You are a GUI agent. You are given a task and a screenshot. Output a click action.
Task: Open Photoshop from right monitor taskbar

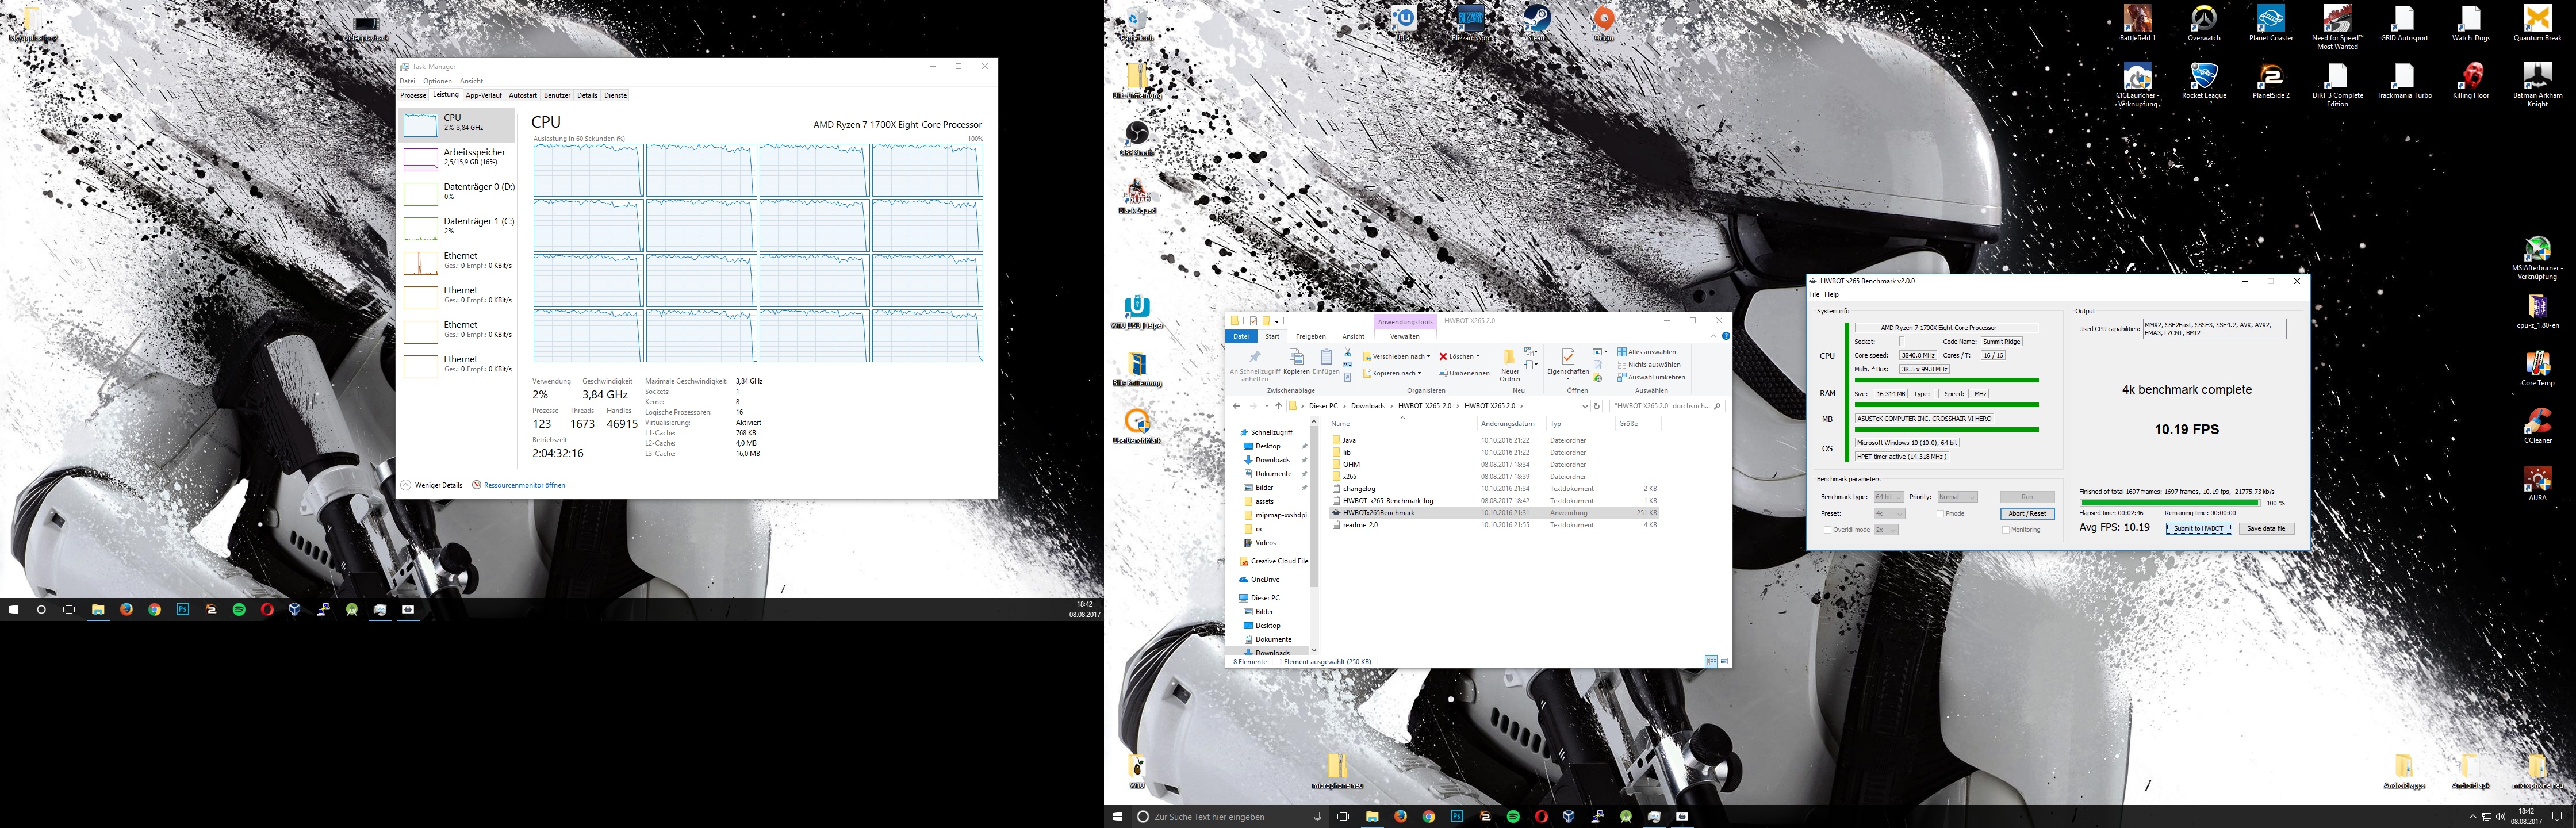pyautogui.click(x=1457, y=816)
